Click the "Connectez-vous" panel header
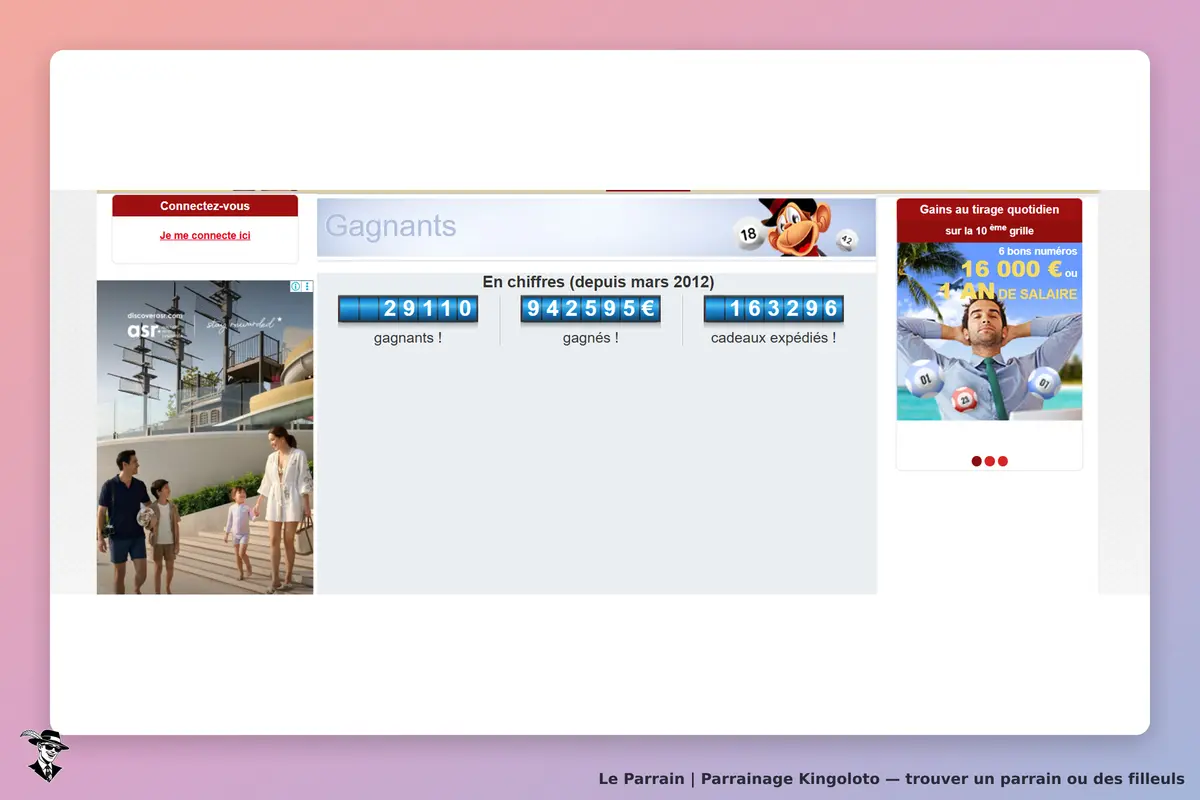The width and height of the screenshot is (1200, 800). point(205,206)
